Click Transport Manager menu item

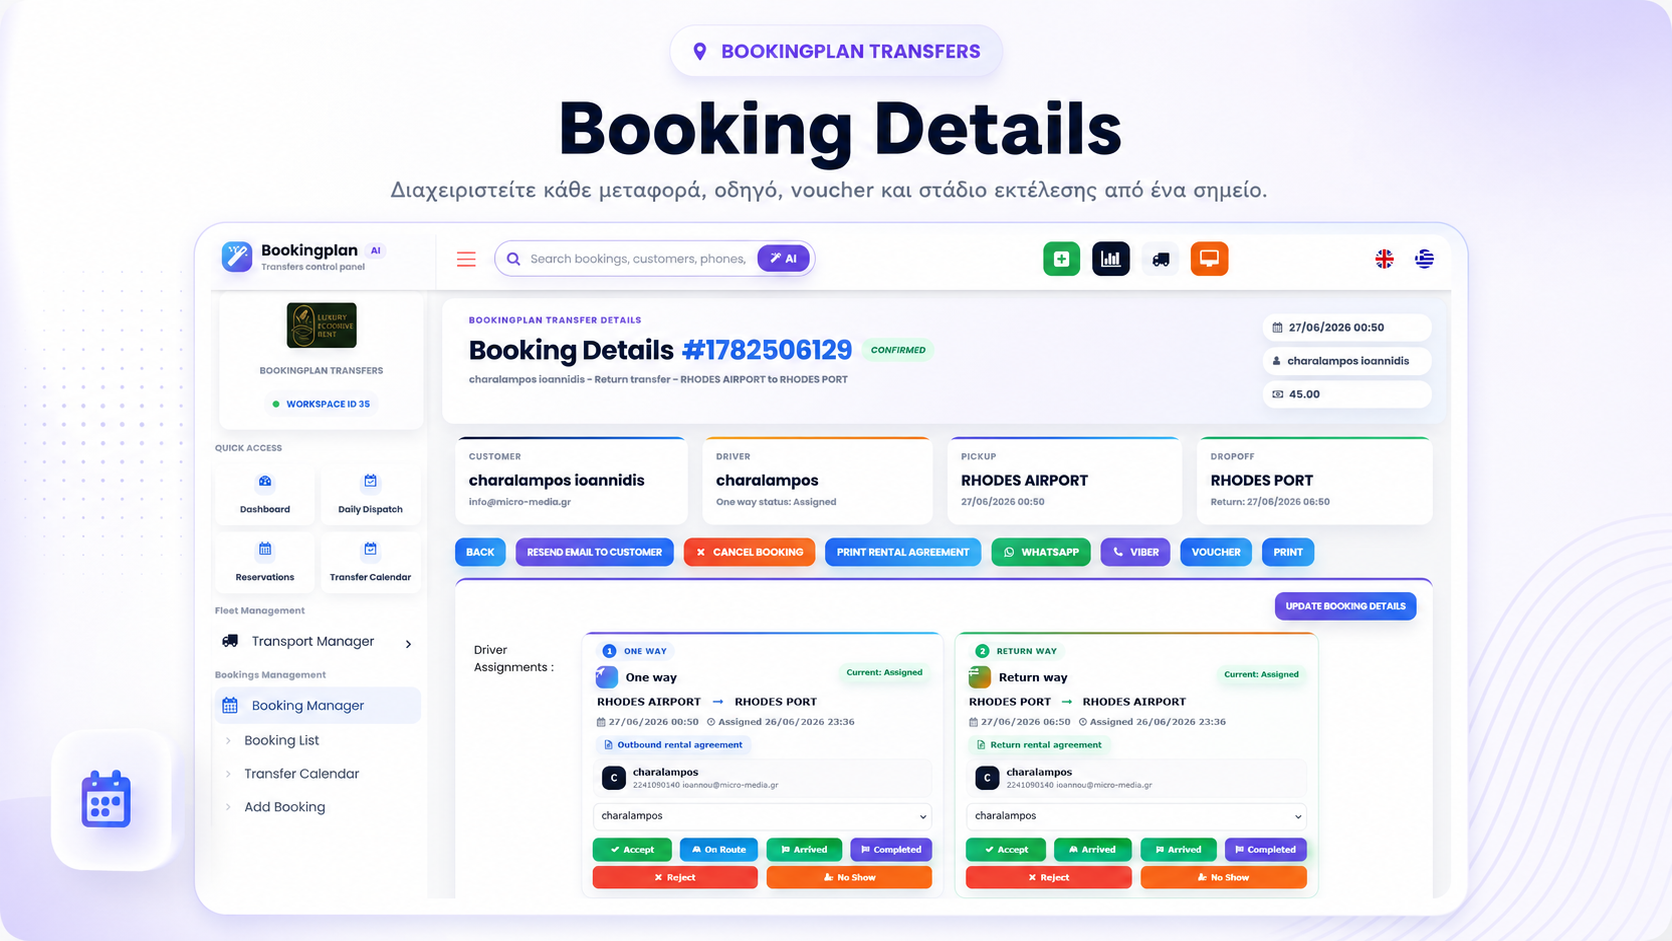tap(317, 642)
